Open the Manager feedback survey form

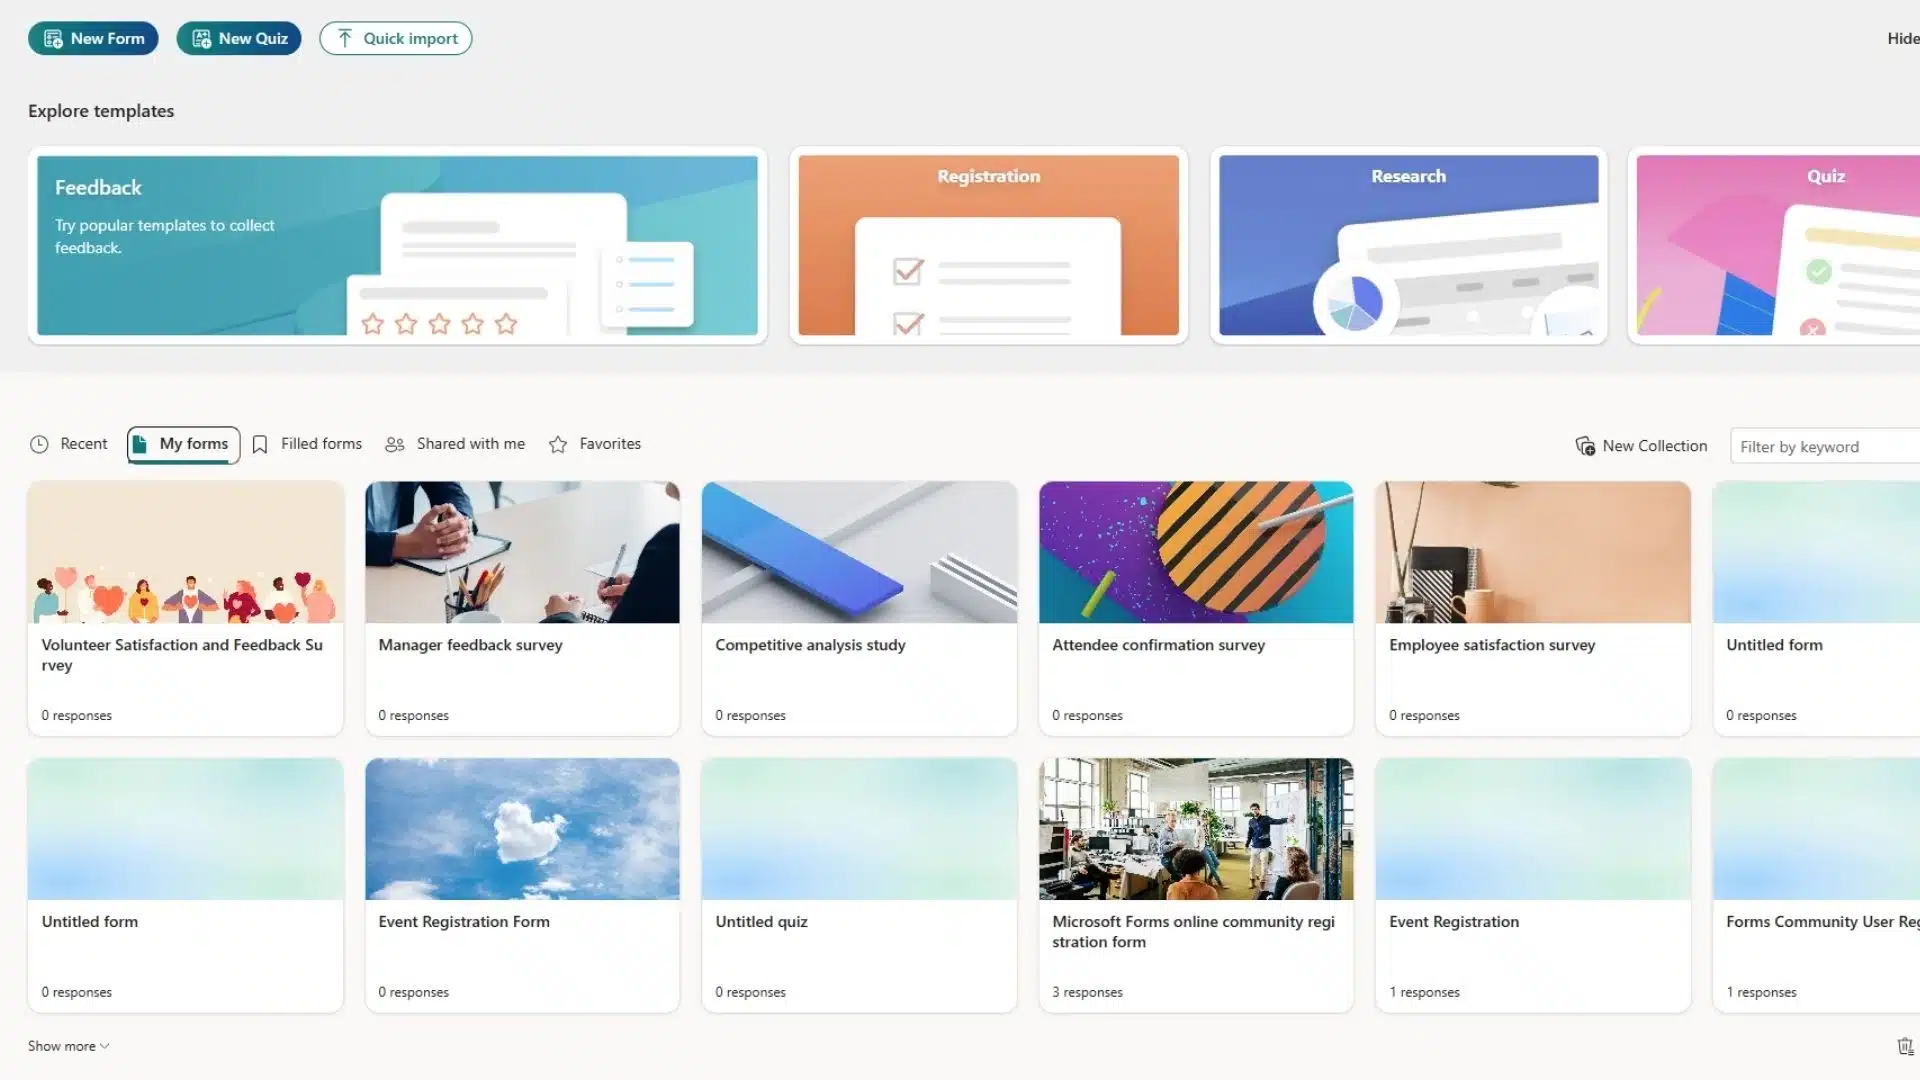pyautogui.click(x=522, y=608)
